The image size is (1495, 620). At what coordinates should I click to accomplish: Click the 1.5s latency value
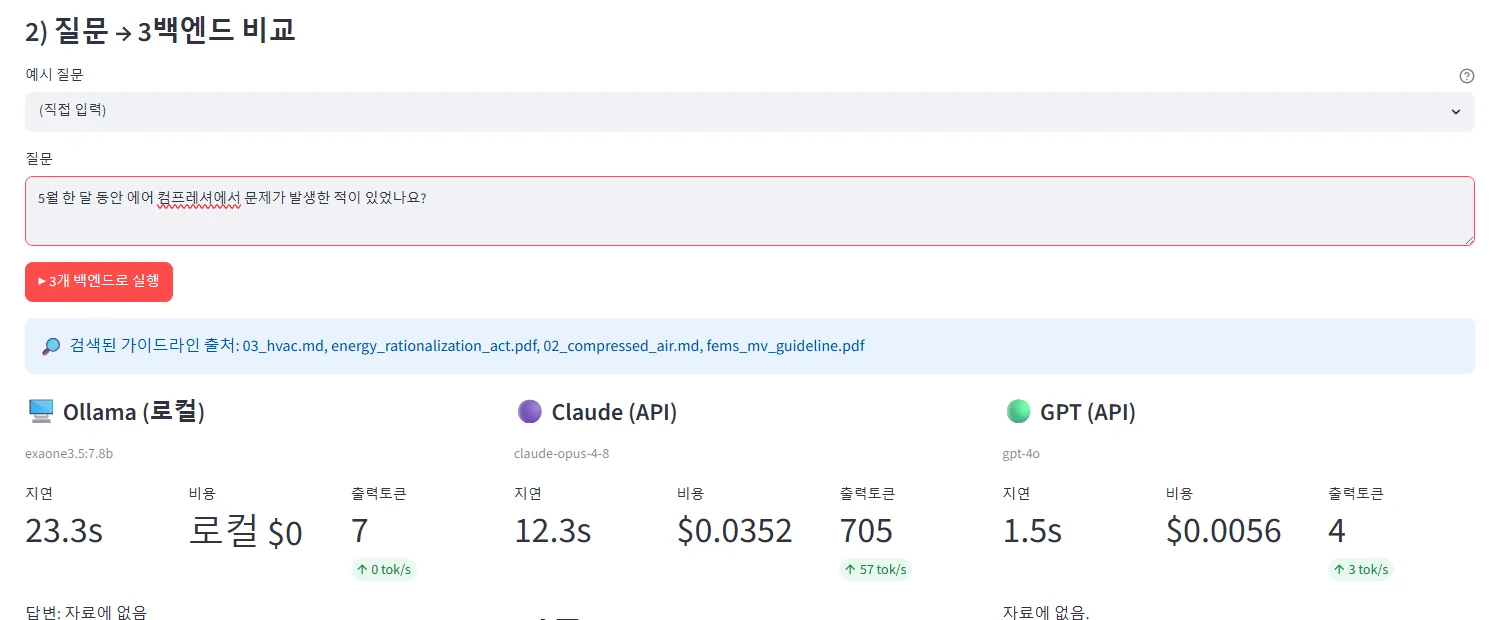coord(1032,531)
